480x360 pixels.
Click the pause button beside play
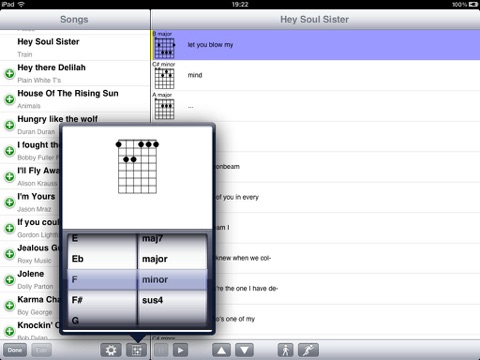(161, 350)
